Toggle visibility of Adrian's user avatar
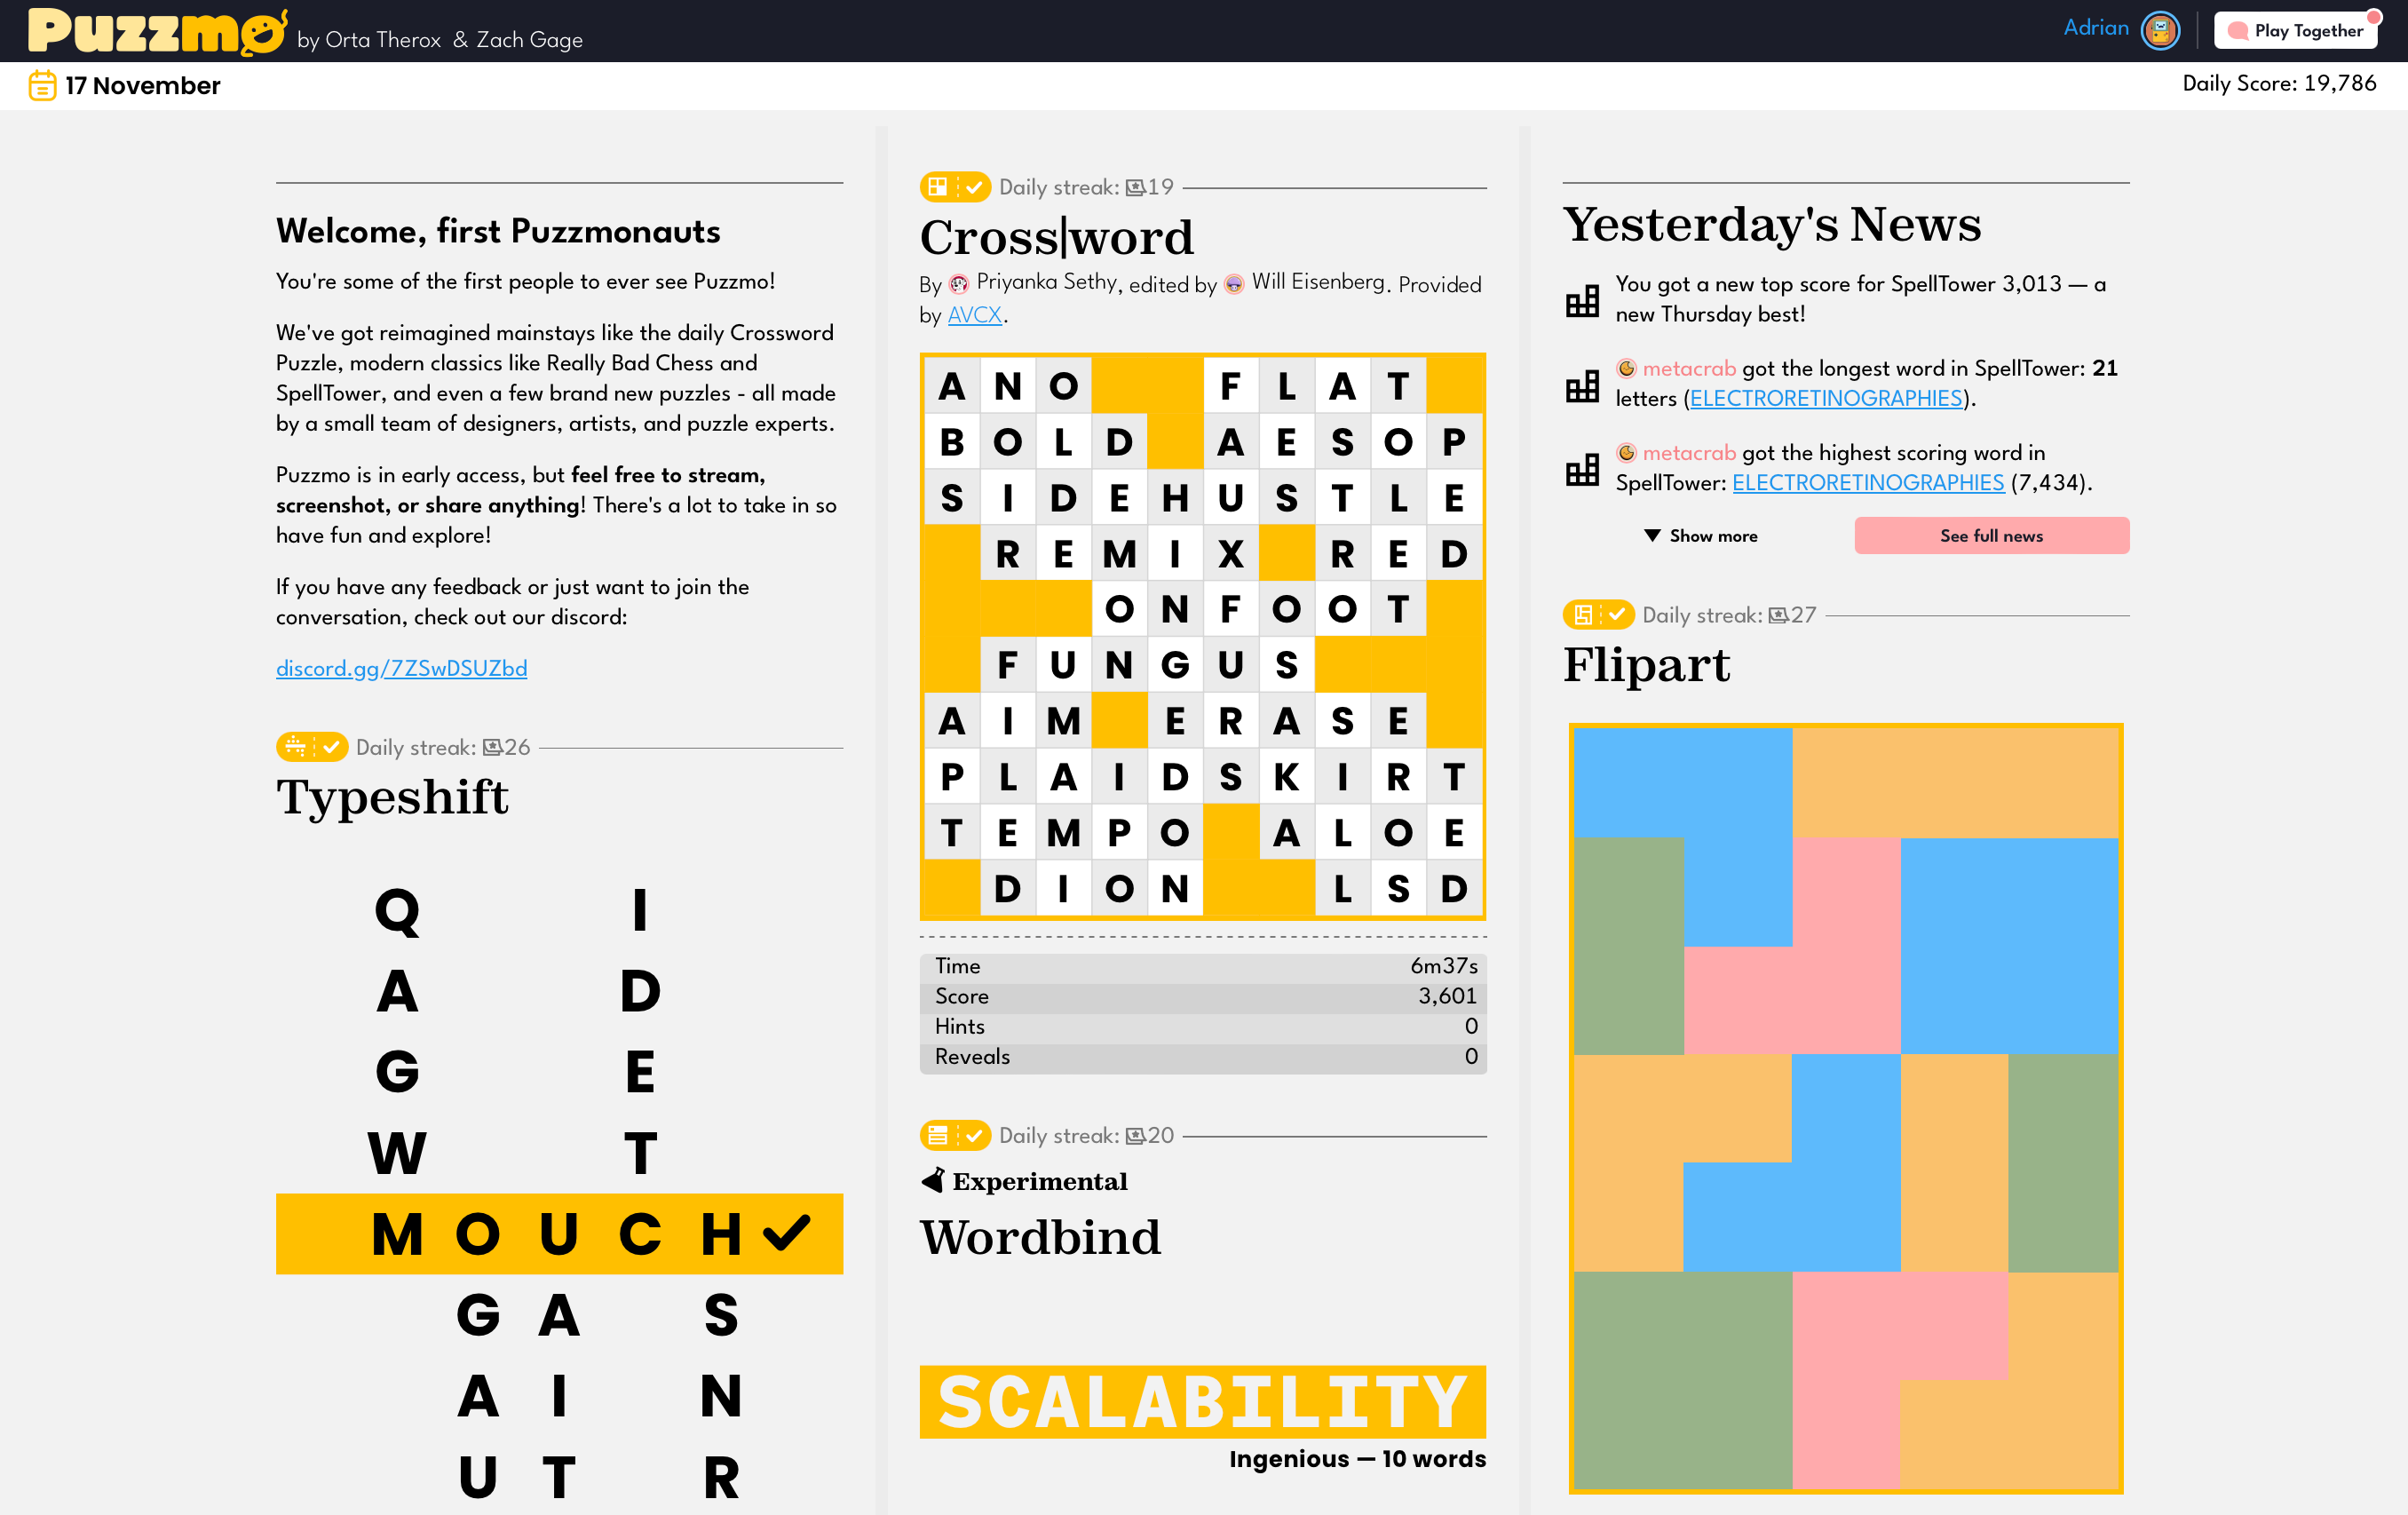The height and width of the screenshot is (1515, 2408). [2160, 29]
